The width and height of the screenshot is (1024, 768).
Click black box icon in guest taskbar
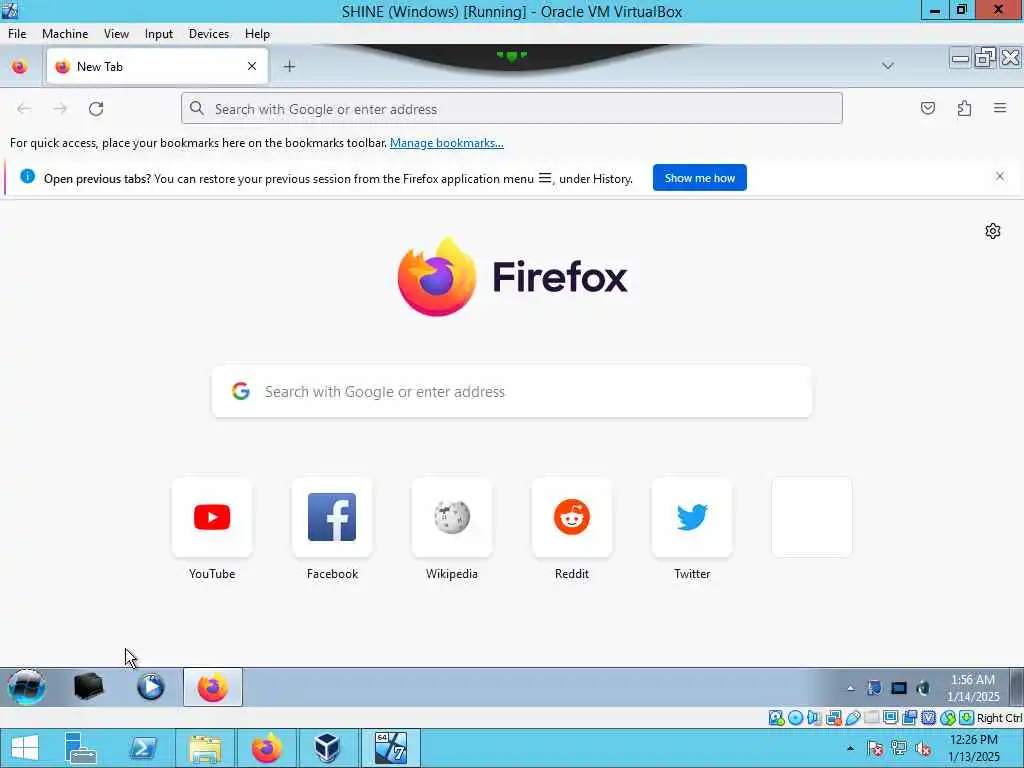pyautogui.click(x=89, y=687)
